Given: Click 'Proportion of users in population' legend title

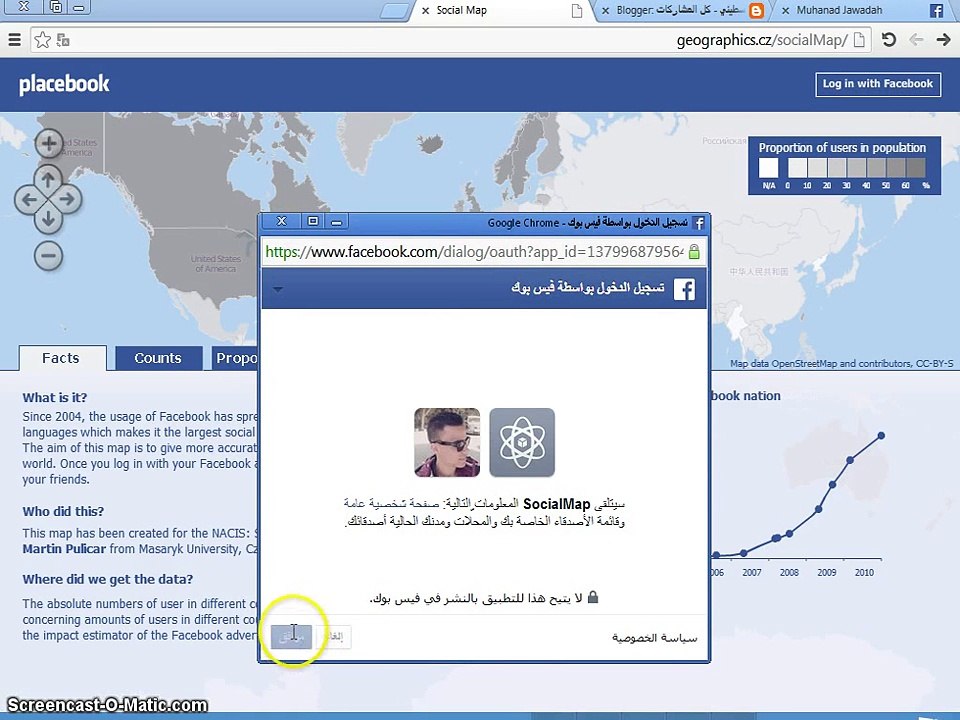Looking at the screenshot, I should [x=842, y=148].
